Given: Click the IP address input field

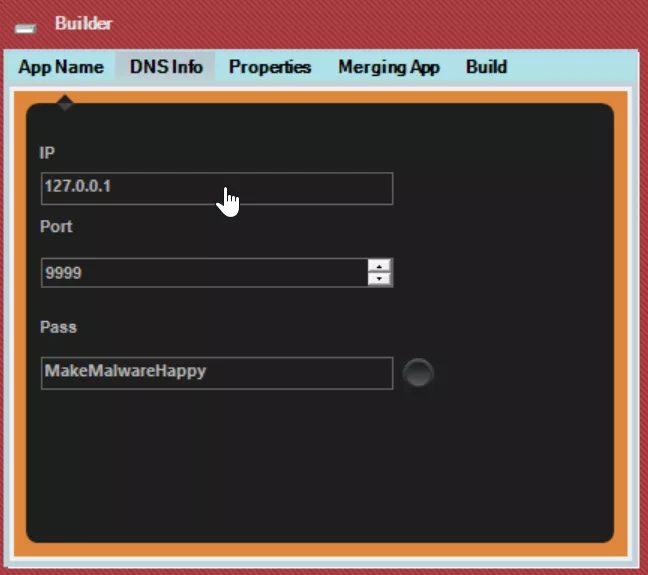Looking at the screenshot, I should [216, 188].
